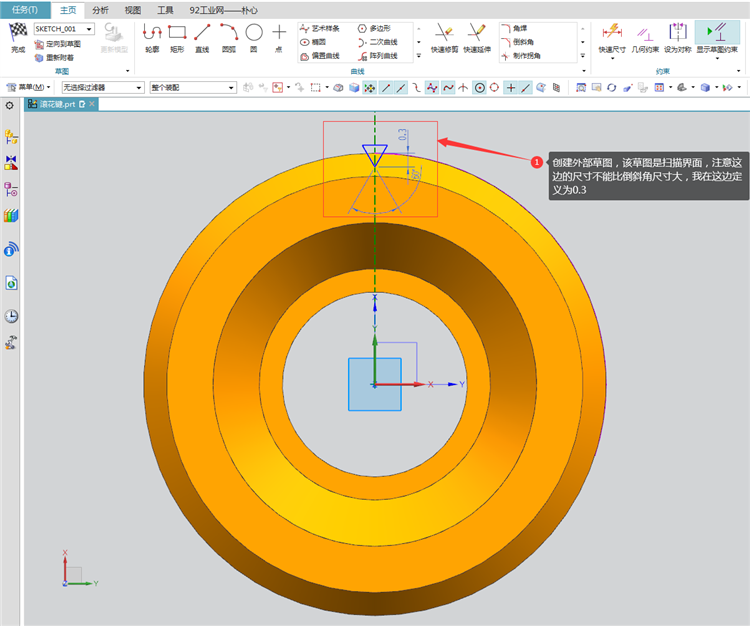Select the 圆 circle tool

tap(254, 38)
